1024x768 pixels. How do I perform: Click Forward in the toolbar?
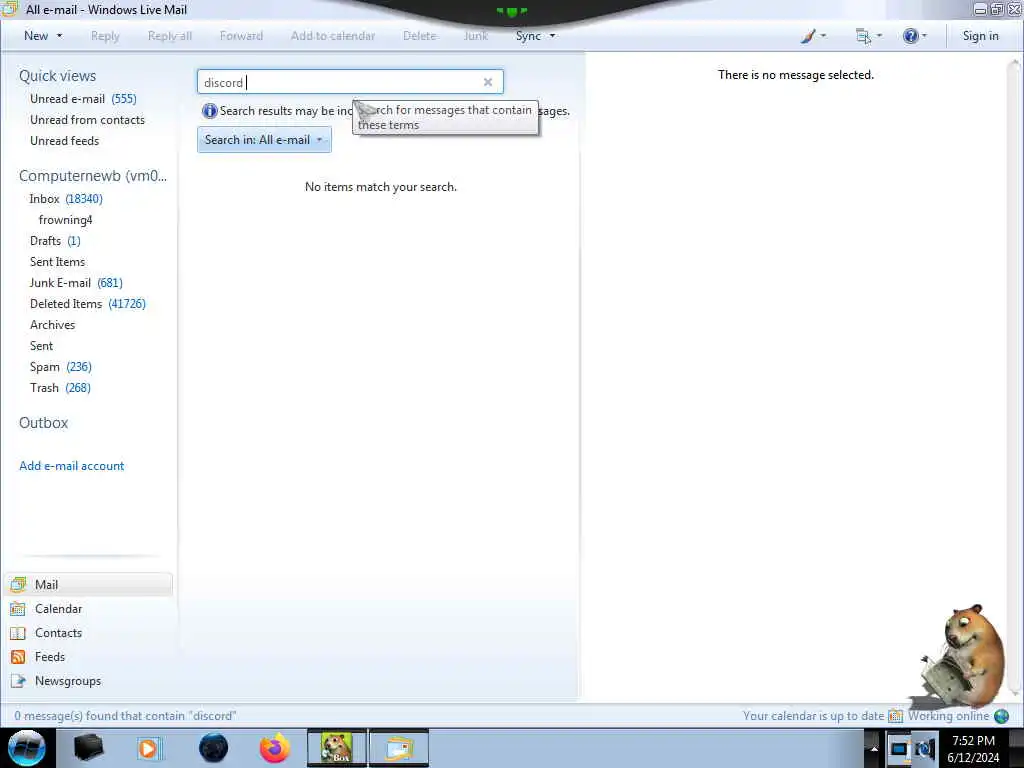pyautogui.click(x=241, y=36)
